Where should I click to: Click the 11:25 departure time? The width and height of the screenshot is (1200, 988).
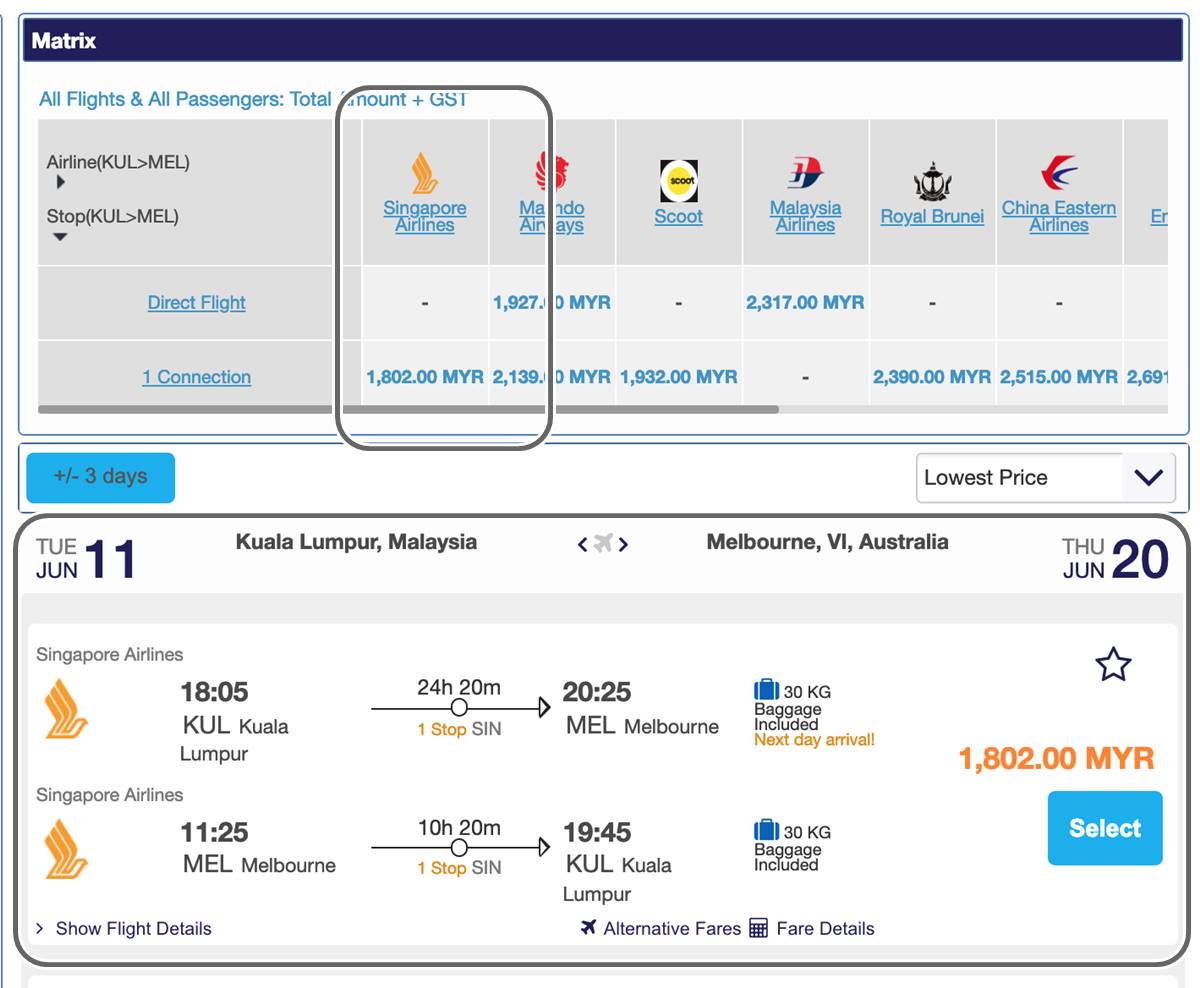[214, 832]
